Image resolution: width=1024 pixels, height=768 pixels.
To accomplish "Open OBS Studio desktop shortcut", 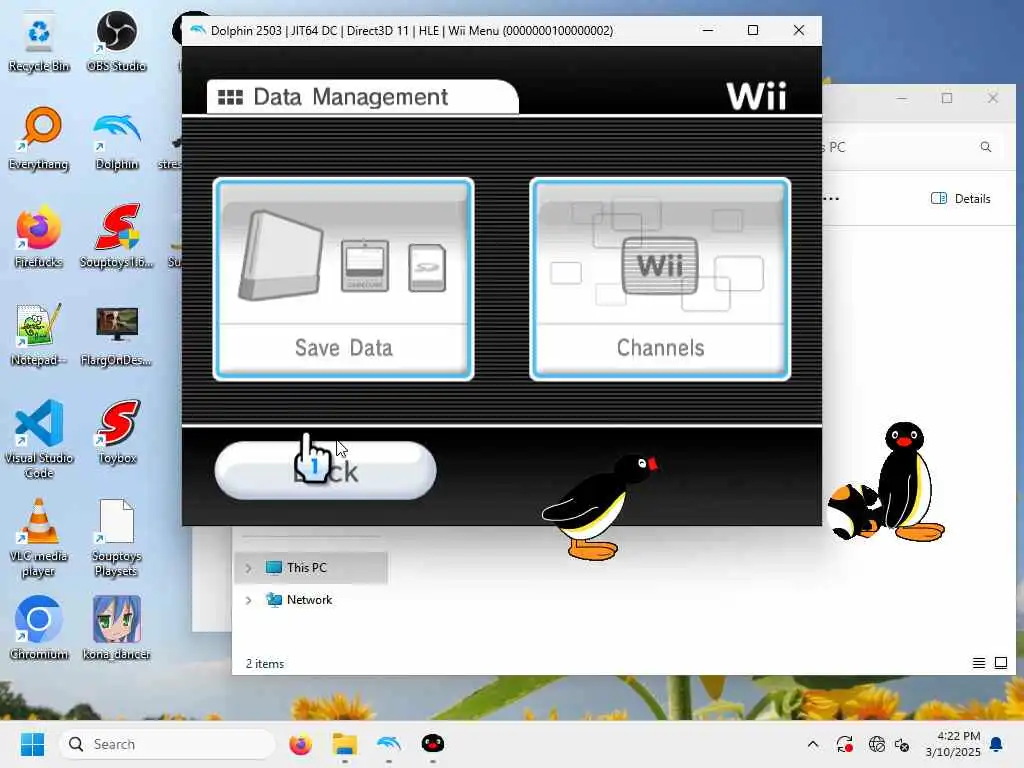I will [116, 42].
